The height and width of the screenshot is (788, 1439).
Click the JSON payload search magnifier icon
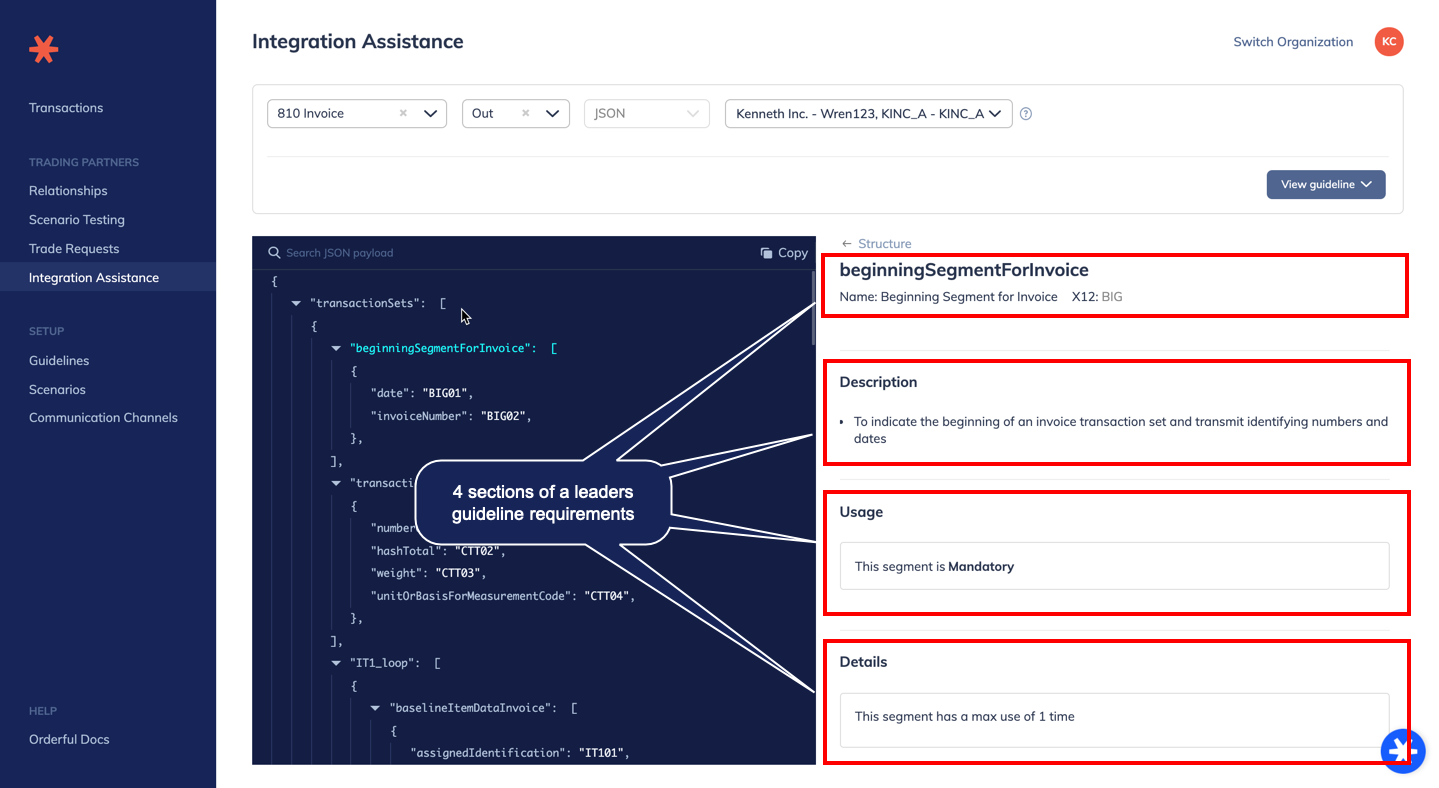[x=273, y=253]
